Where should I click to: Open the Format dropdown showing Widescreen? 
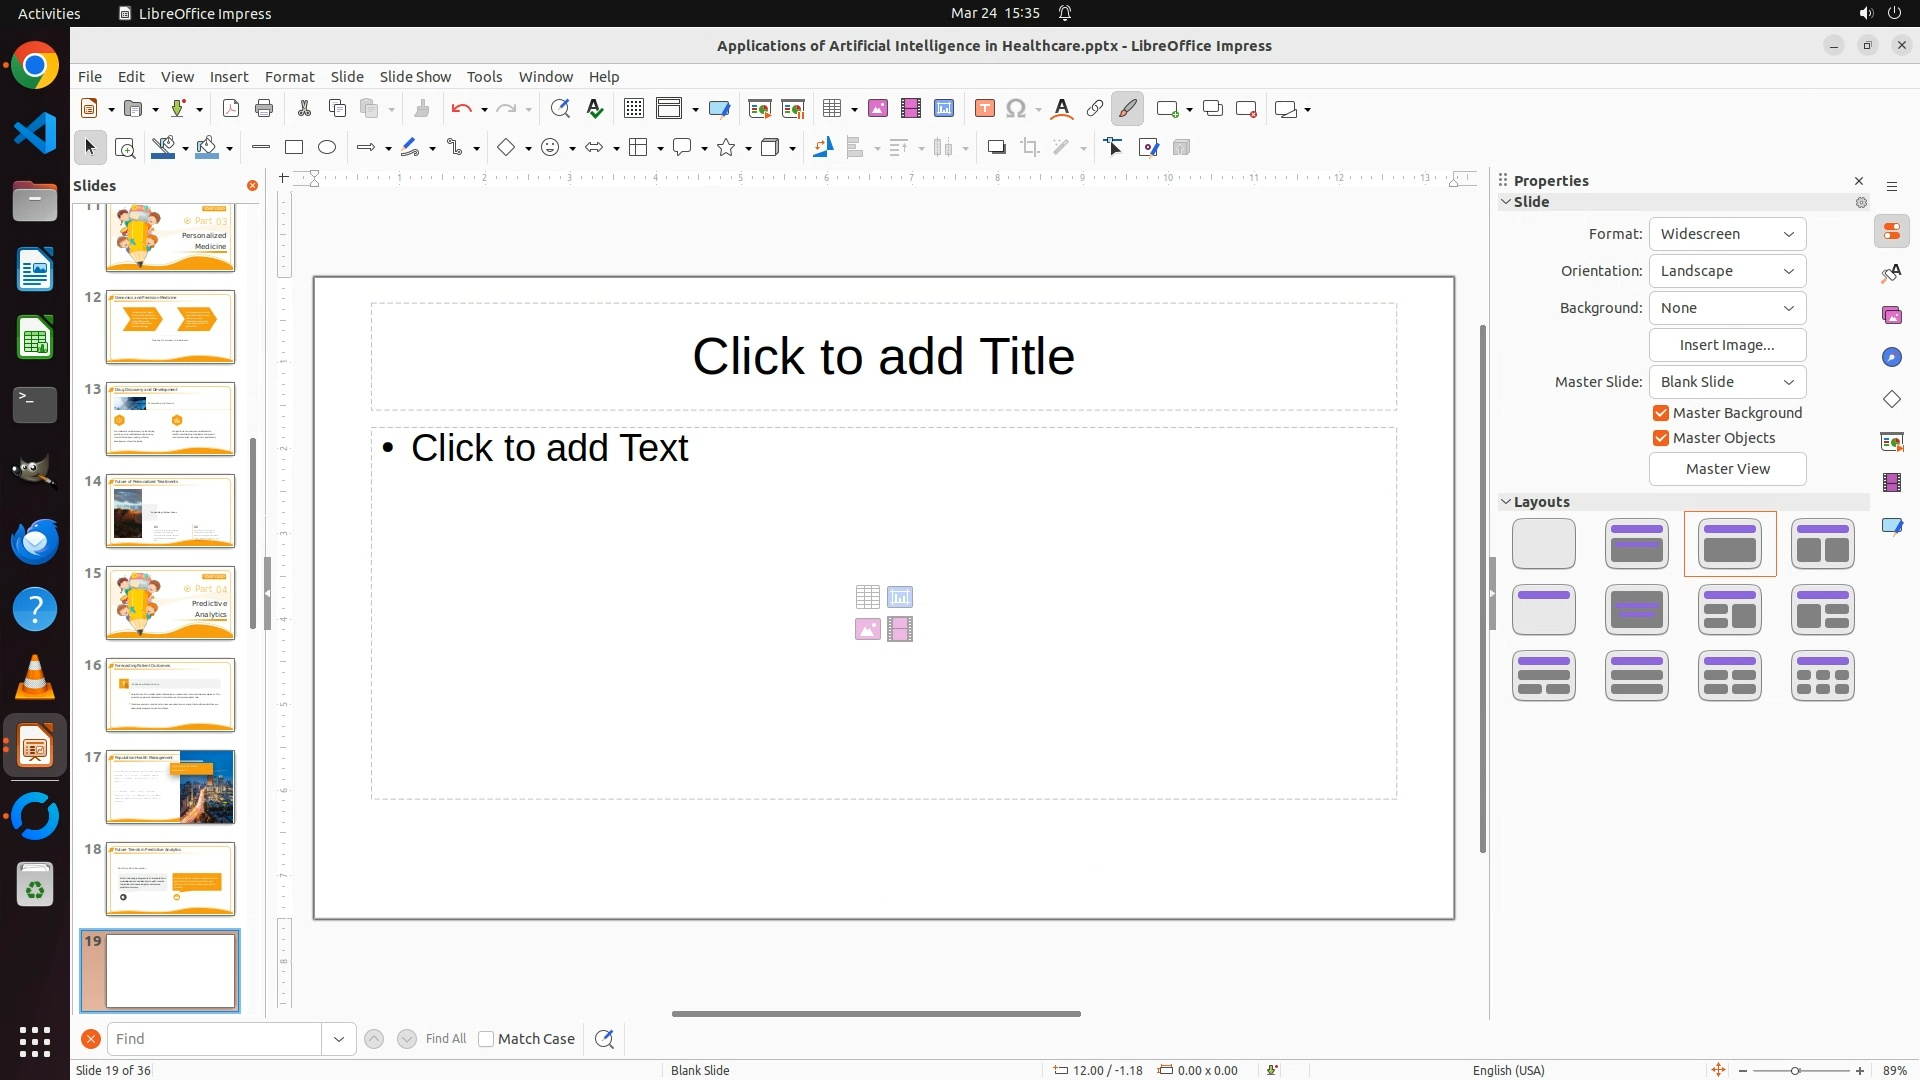[1727, 234]
